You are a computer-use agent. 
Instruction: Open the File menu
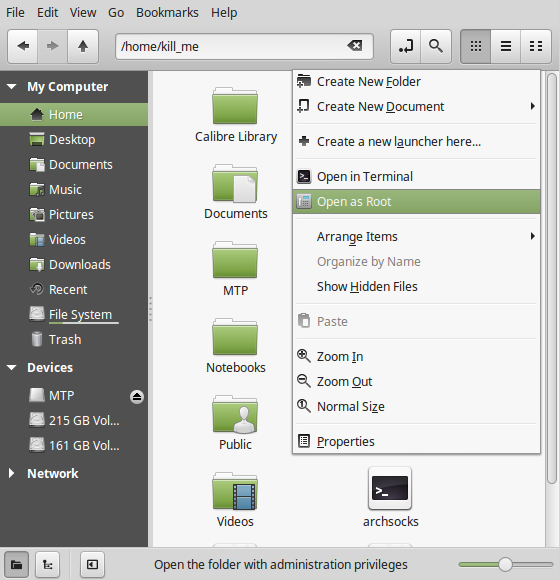point(15,13)
